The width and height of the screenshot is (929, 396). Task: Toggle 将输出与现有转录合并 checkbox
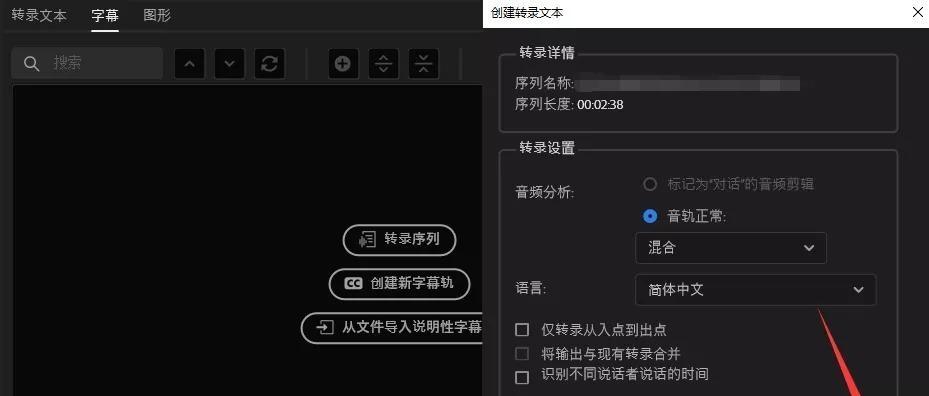(x=522, y=354)
